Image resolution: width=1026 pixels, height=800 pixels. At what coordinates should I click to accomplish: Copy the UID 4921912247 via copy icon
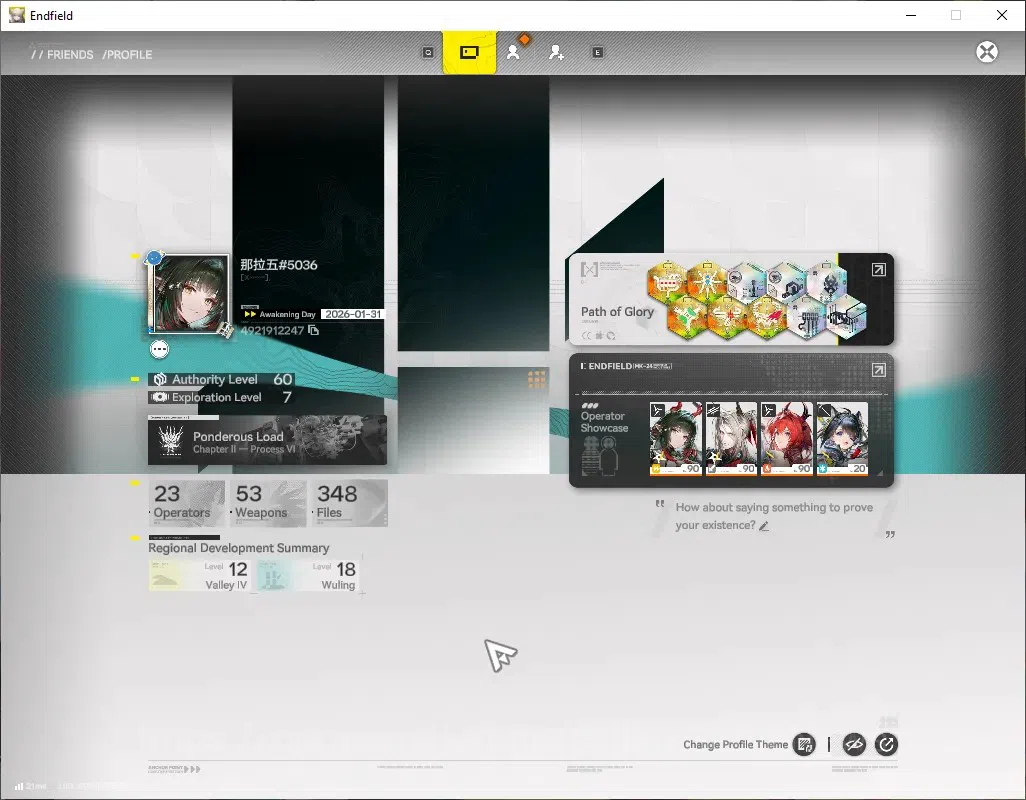click(x=313, y=330)
